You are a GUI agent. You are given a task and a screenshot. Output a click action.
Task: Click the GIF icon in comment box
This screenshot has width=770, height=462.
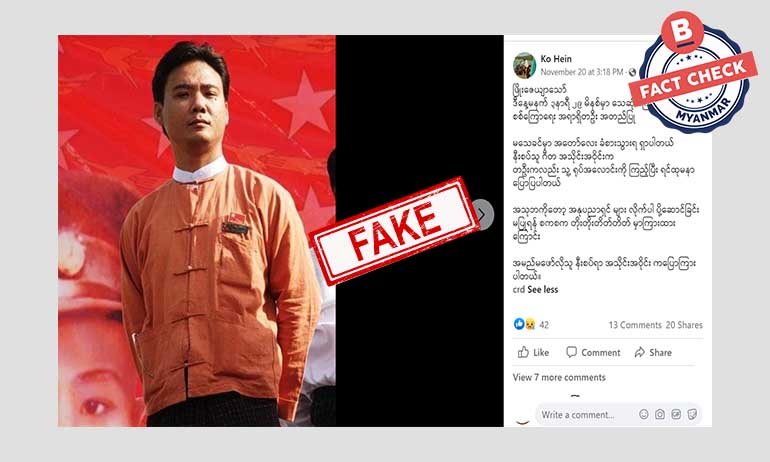[676, 414]
